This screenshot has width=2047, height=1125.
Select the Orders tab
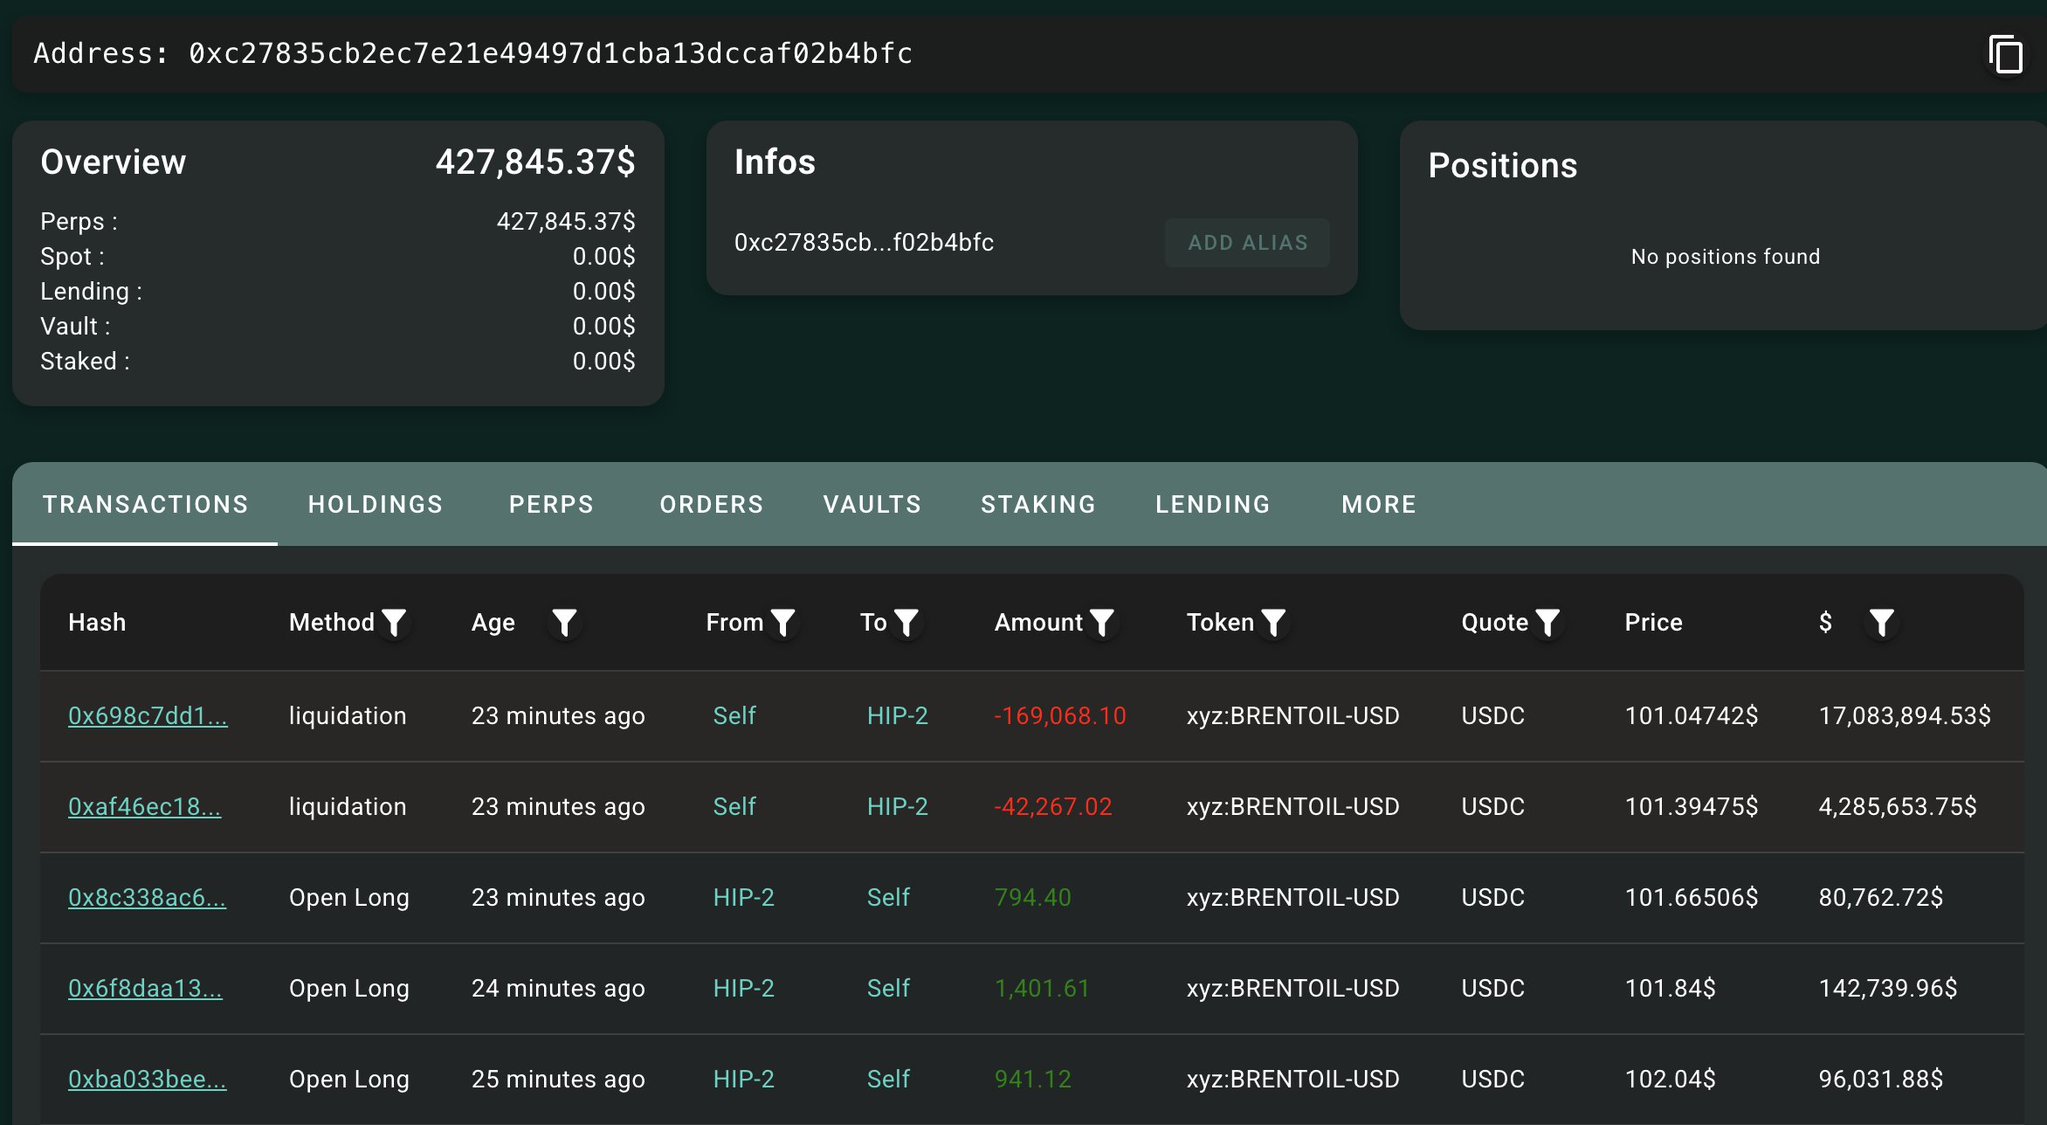coord(711,504)
